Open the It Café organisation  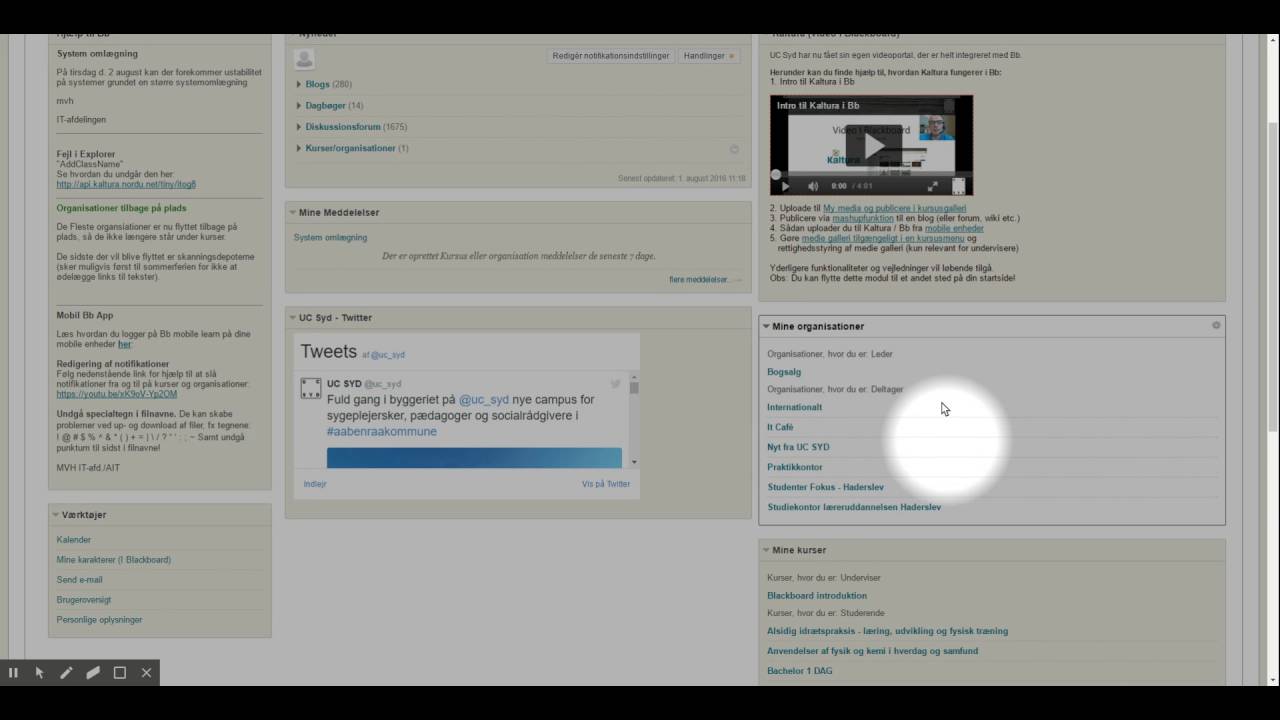(780, 427)
